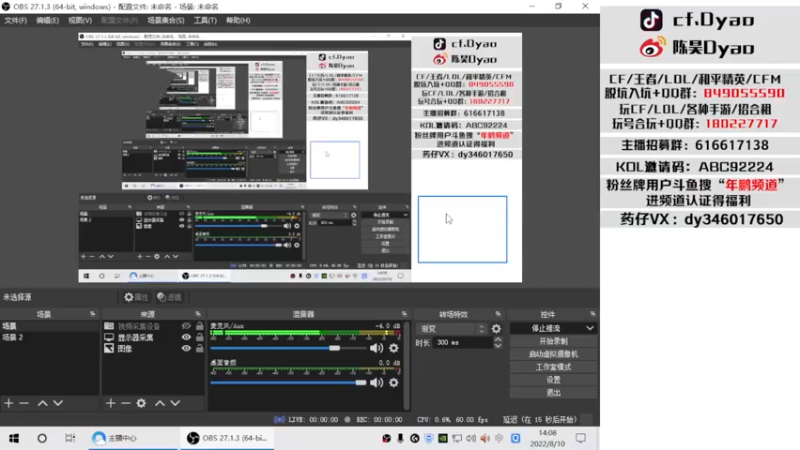Image resolution: width=800 pixels, height=450 pixels.
Task: Select 场景 2 in scenes list
Action: tap(49, 337)
